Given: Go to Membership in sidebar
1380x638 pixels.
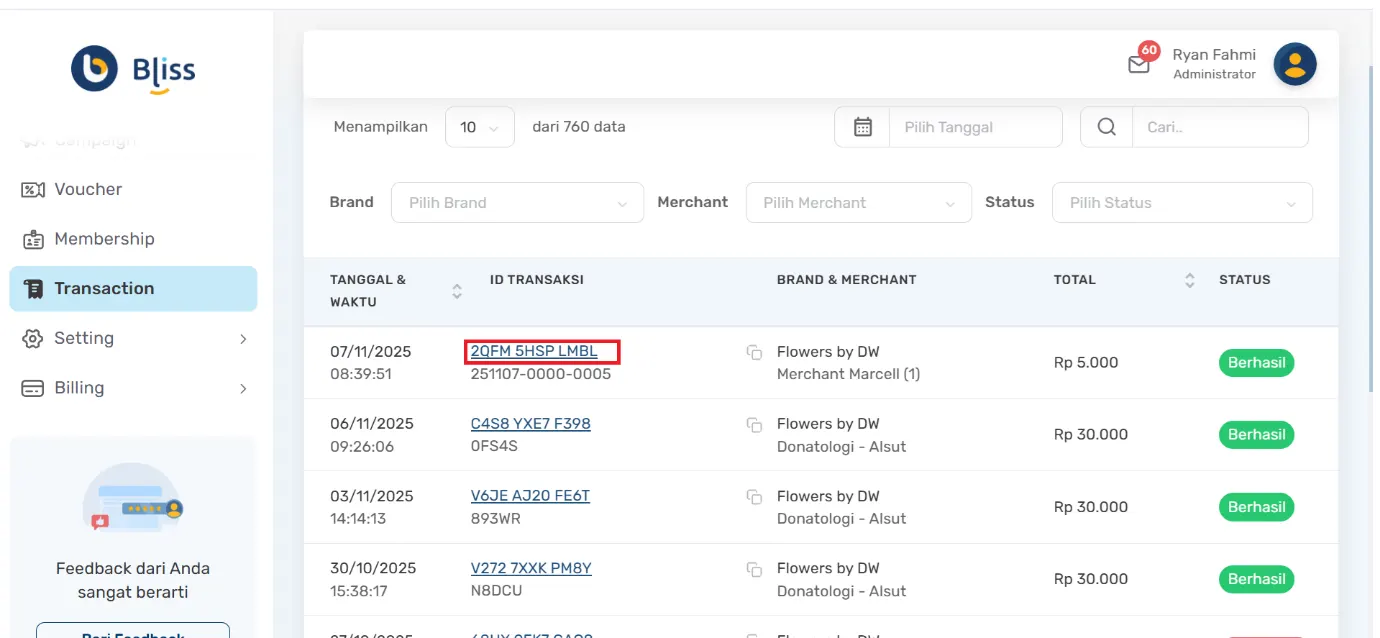Looking at the screenshot, I should click(104, 239).
